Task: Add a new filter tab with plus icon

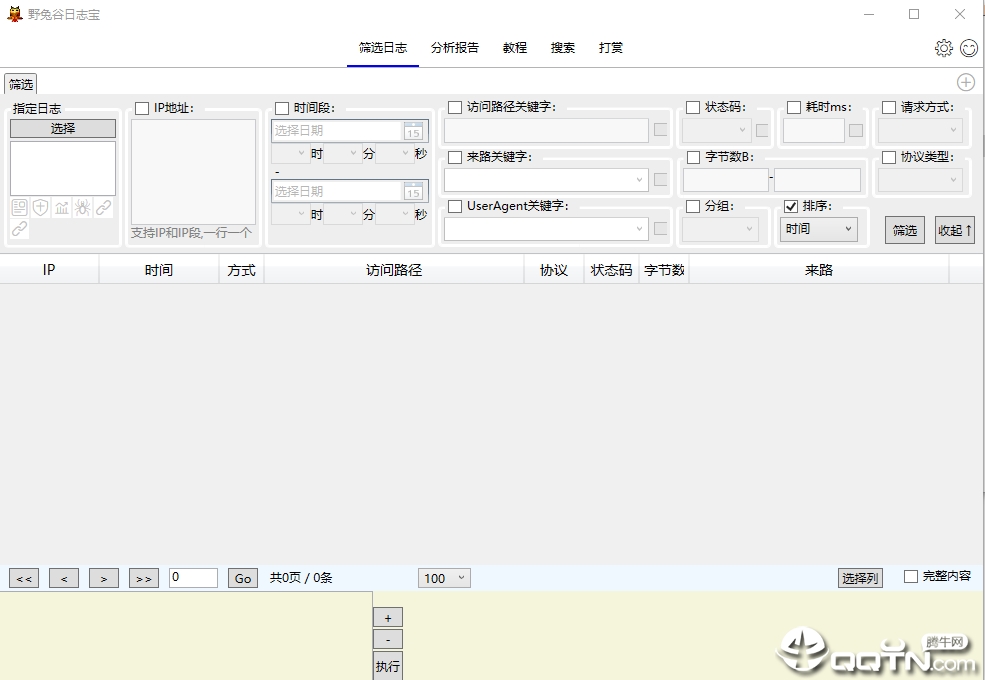Action: click(966, 82)
